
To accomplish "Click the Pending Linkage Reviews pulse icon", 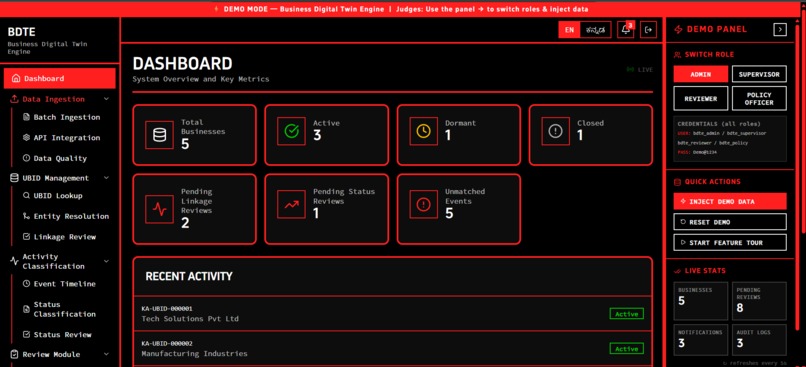I will [159, 209].
